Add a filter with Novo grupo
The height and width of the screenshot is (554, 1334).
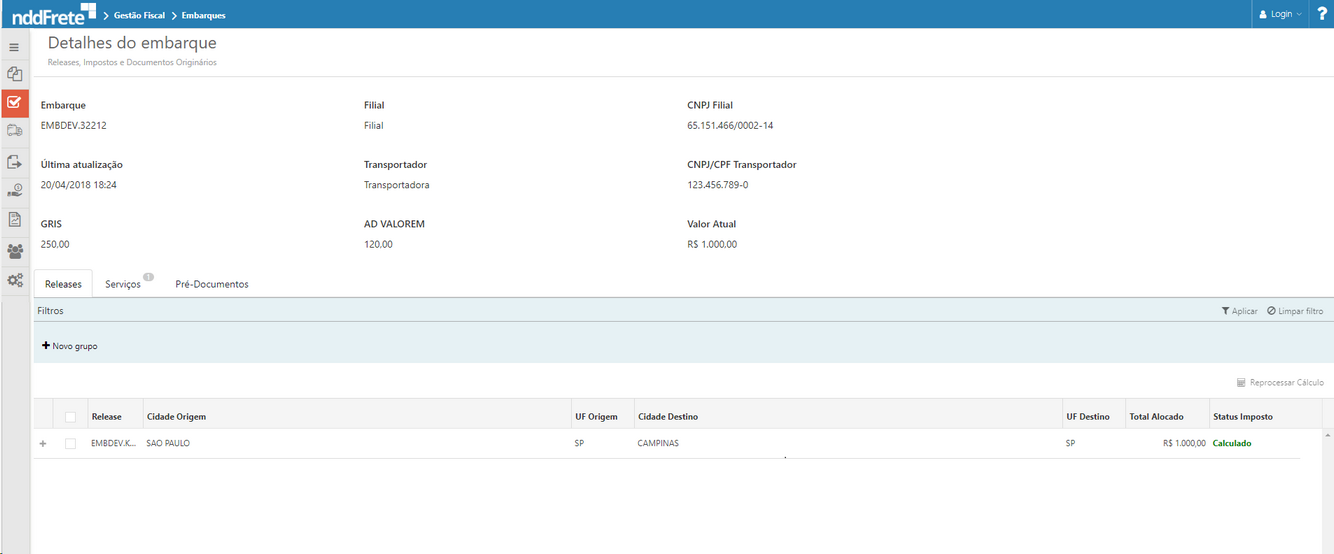(70, 346)
